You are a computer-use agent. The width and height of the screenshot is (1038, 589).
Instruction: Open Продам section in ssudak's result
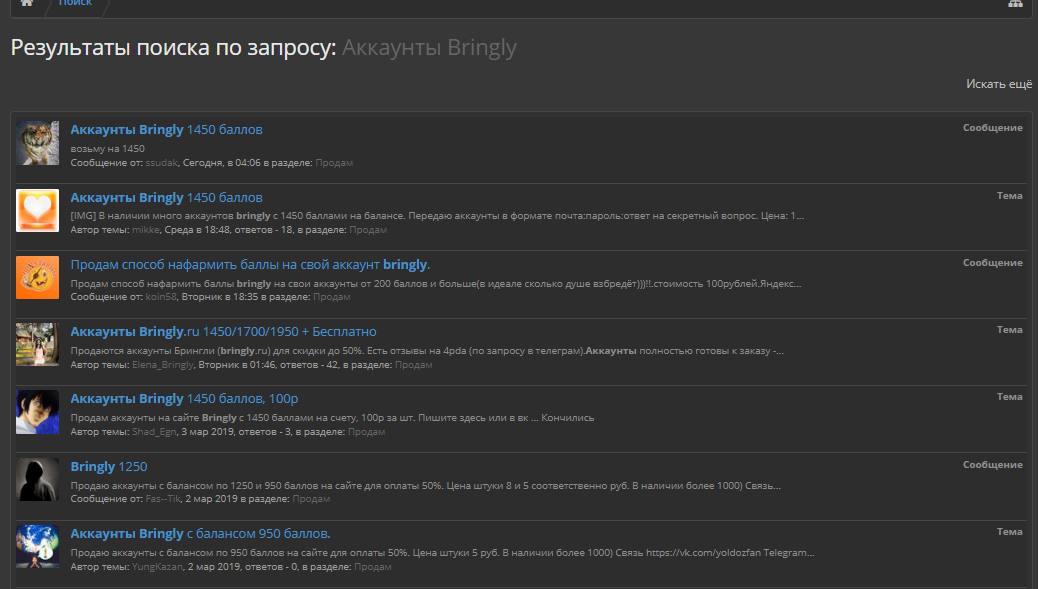click(x=334, y=163)
